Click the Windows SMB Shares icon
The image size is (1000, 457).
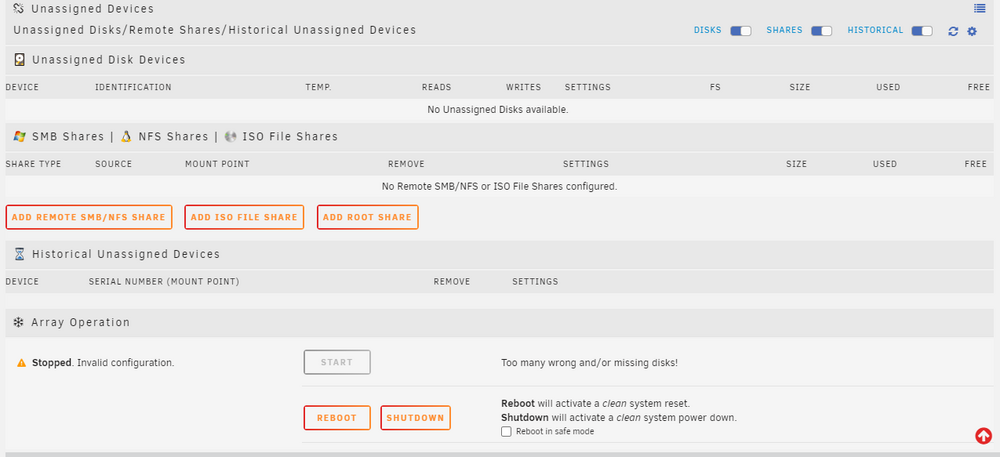[x=20, y=136]
